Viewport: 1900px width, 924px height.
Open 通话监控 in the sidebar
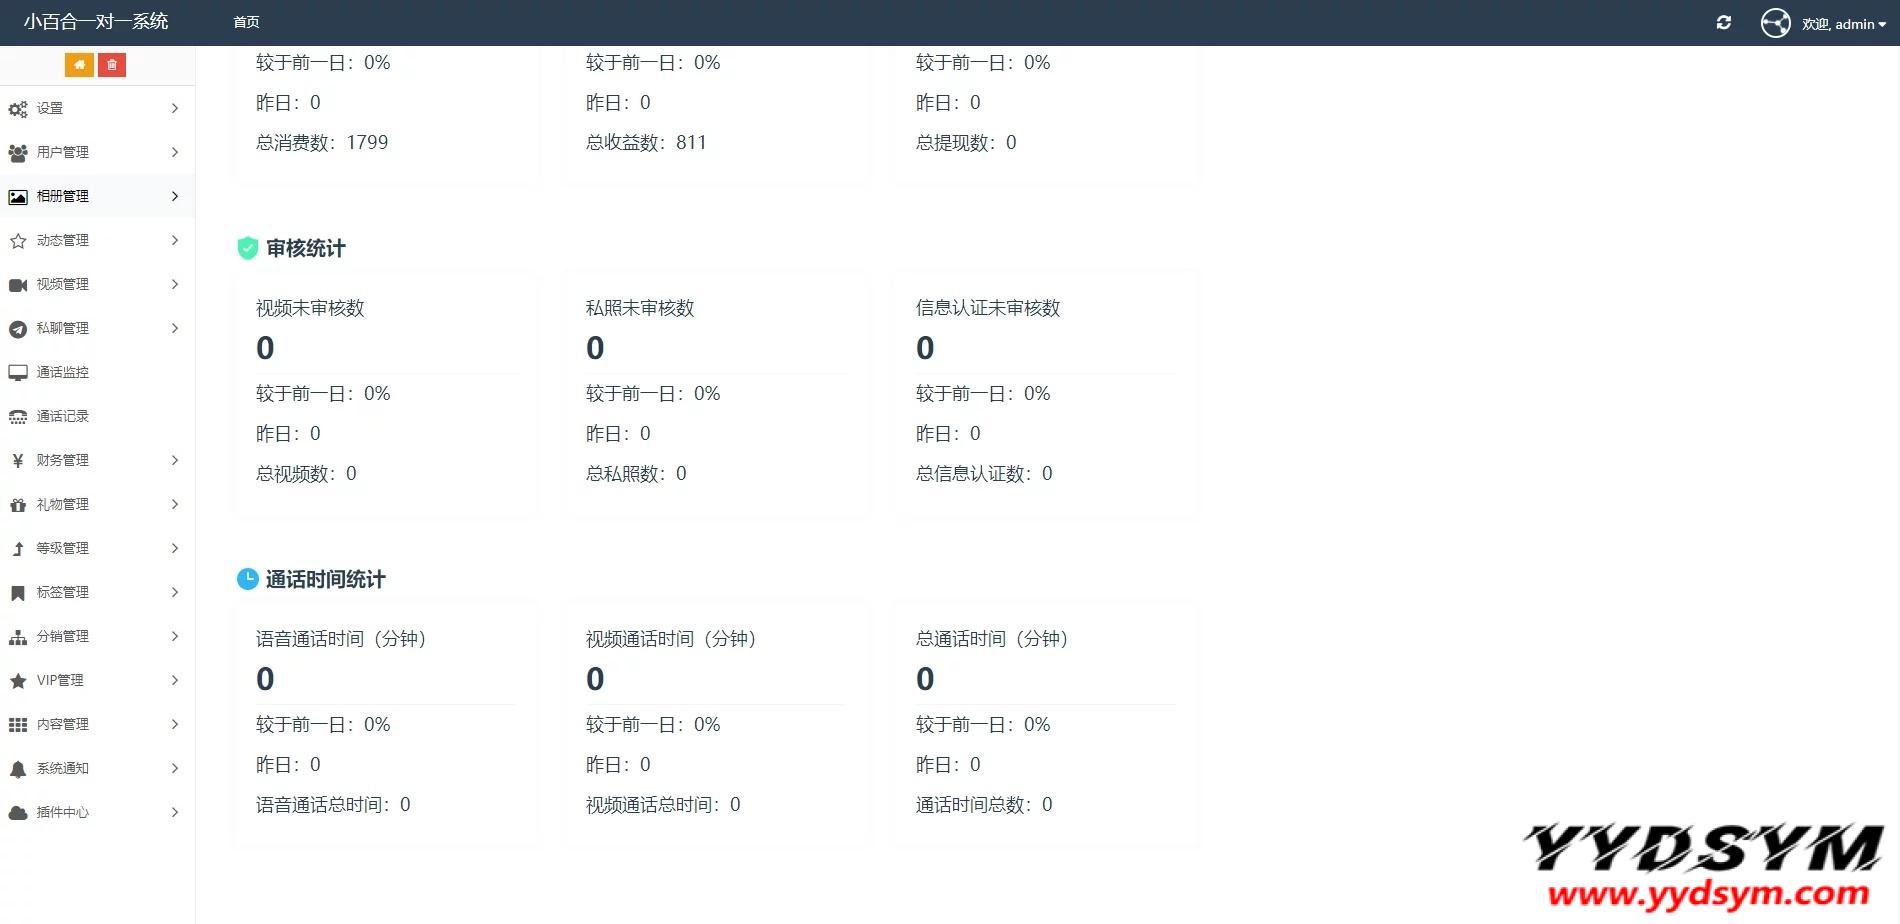pyautogui.click(x=97, y=372)
